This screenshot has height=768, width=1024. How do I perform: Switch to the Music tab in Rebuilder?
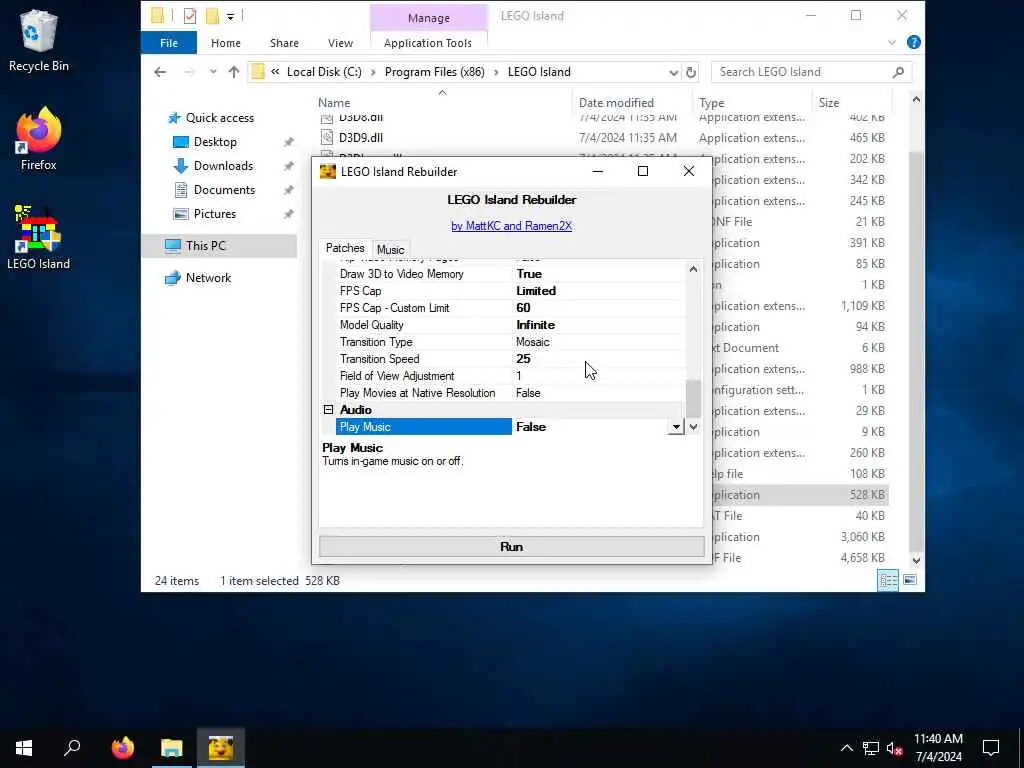[391, 249]
